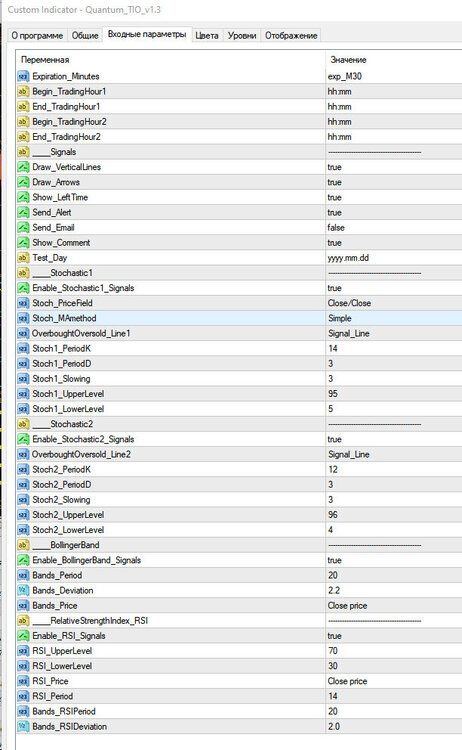Click the Enable_Stochastic1_Signals boolean icon
The image size is (462, 750).
(x=23, y=288)
